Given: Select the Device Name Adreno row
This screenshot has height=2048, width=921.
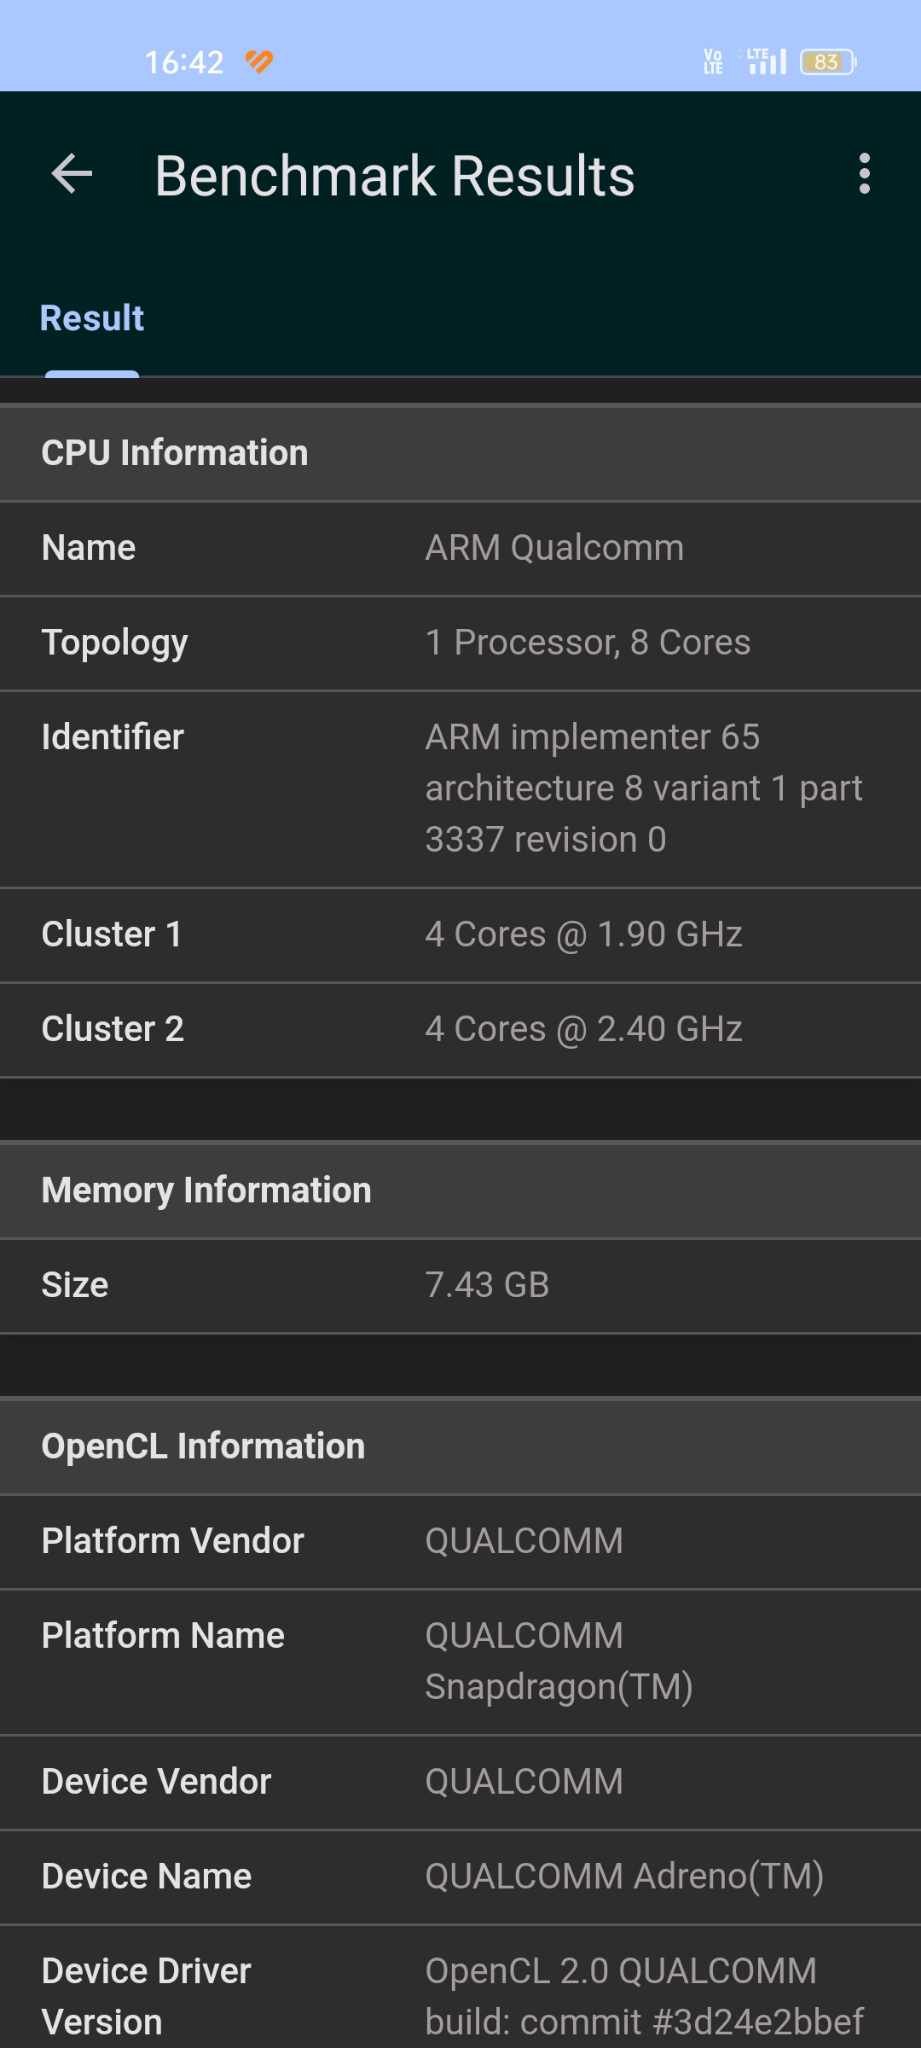Looking at the screenshot, I should 460,1876.
